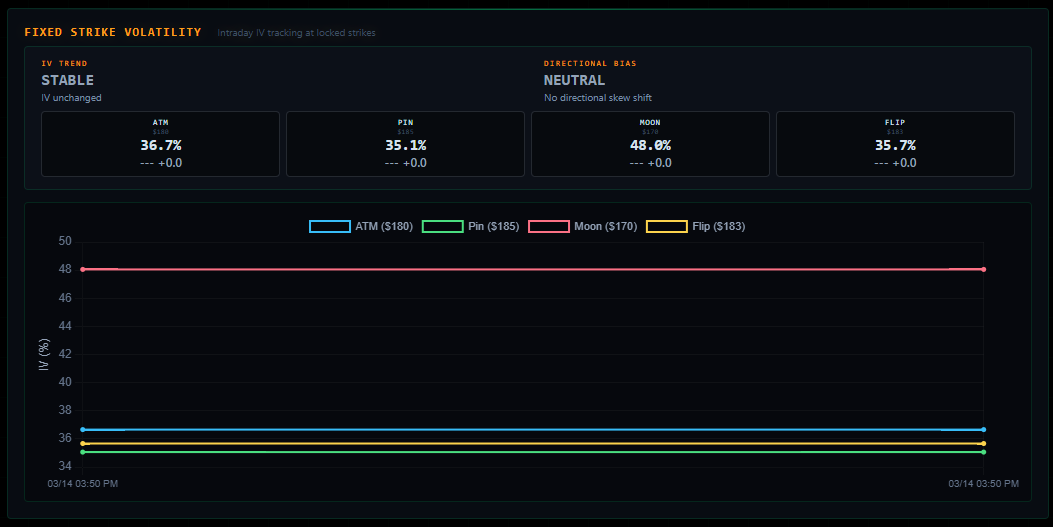The image size is (1053, 527).
Task: Click the '36' y-axis tick label
Action: coord(65,438)
